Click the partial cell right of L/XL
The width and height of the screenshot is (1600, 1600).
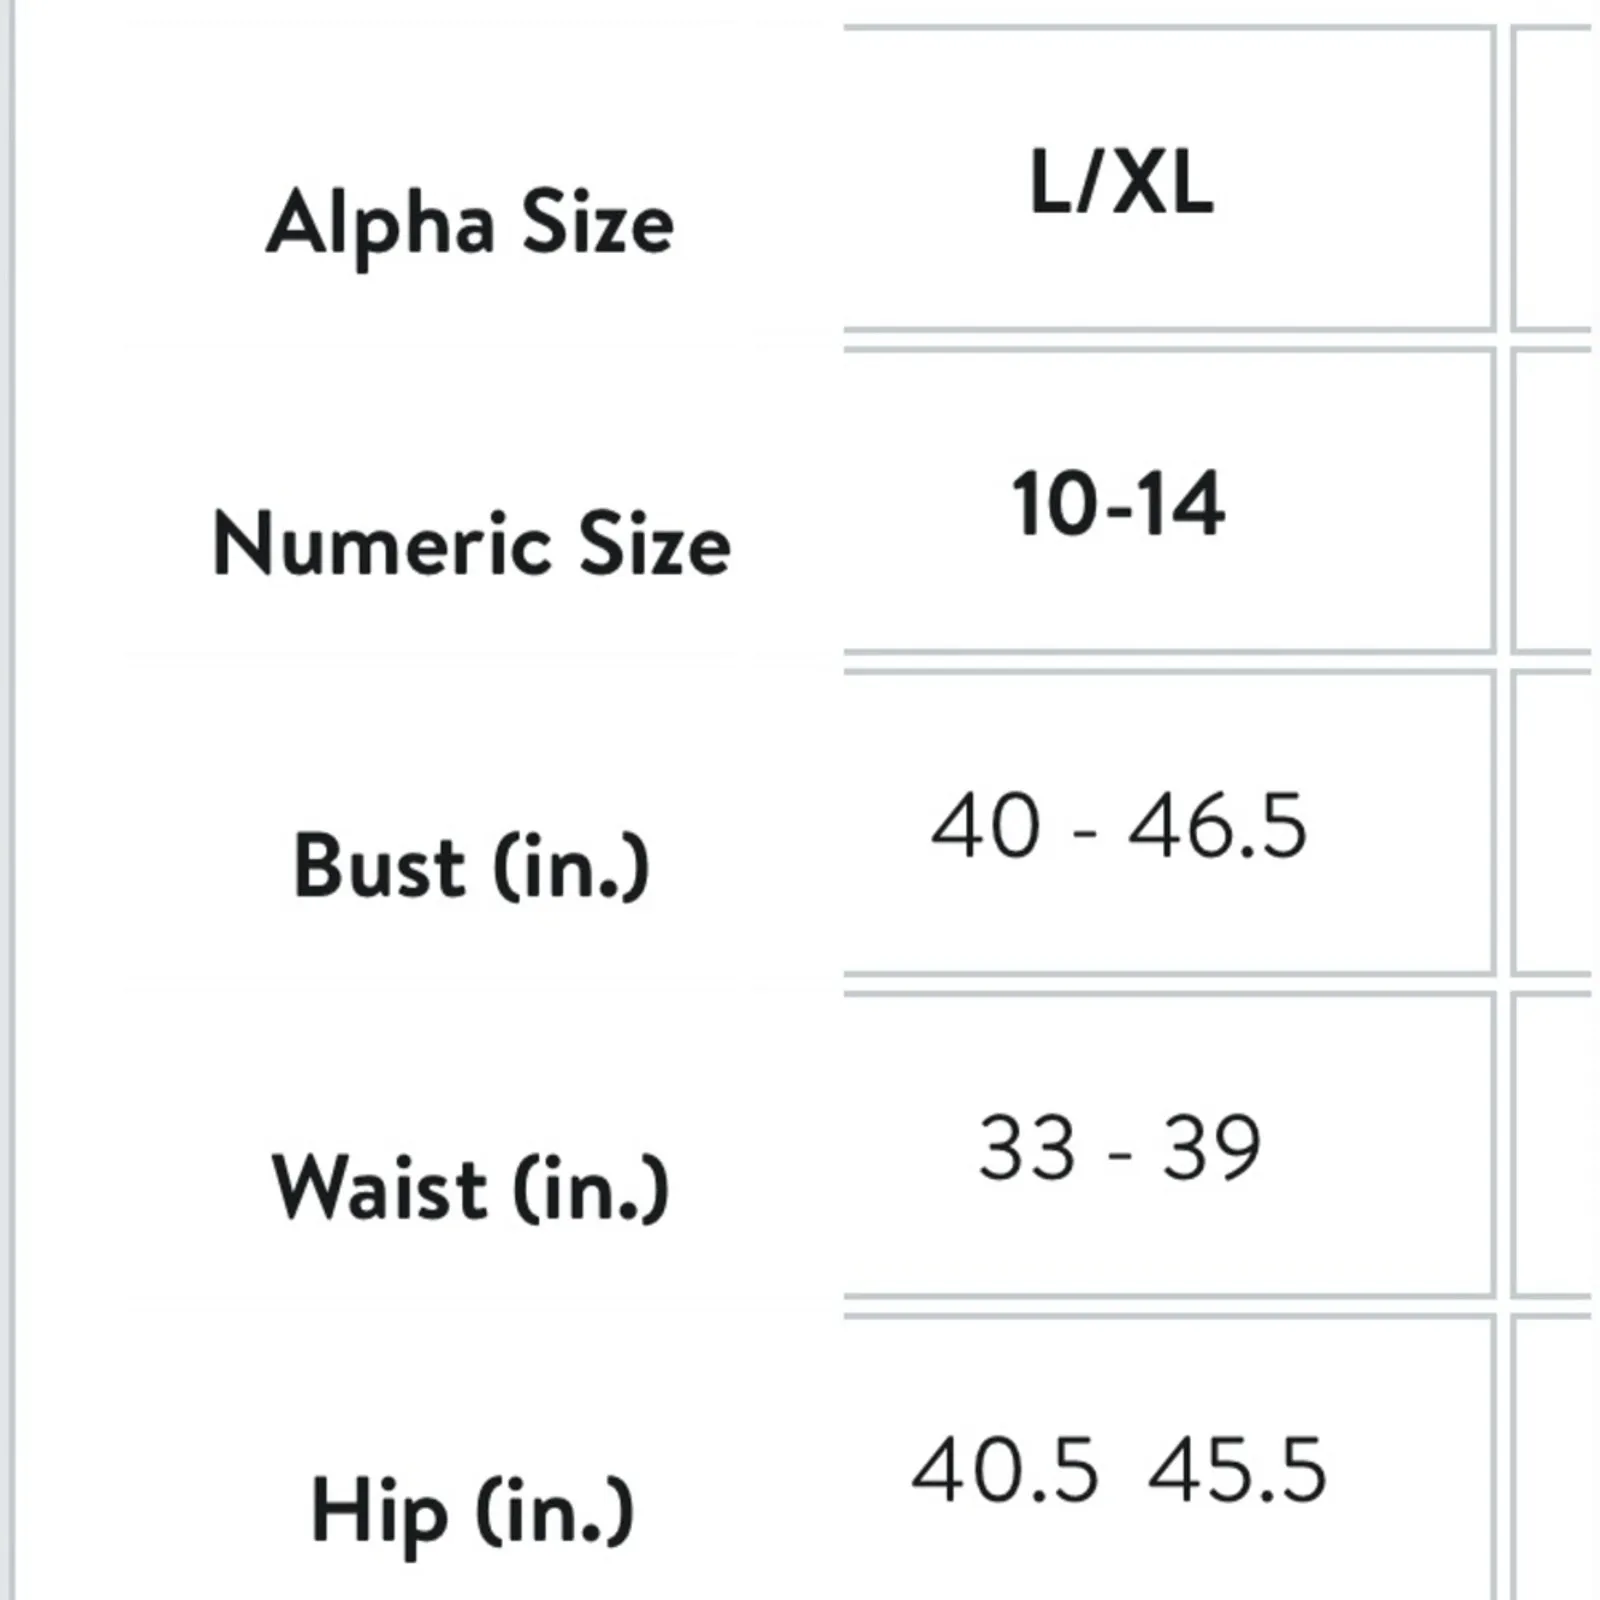coord(1553,180)
